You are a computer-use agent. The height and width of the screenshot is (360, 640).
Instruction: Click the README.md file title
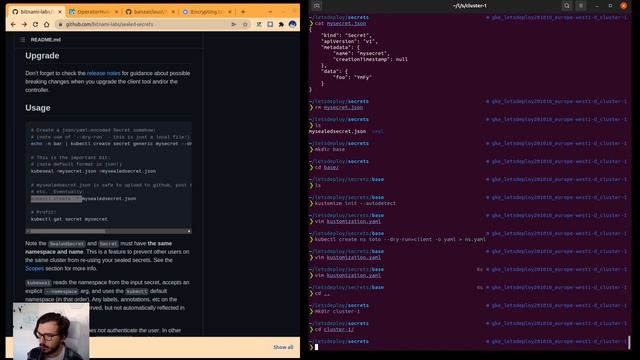[46, 40]
